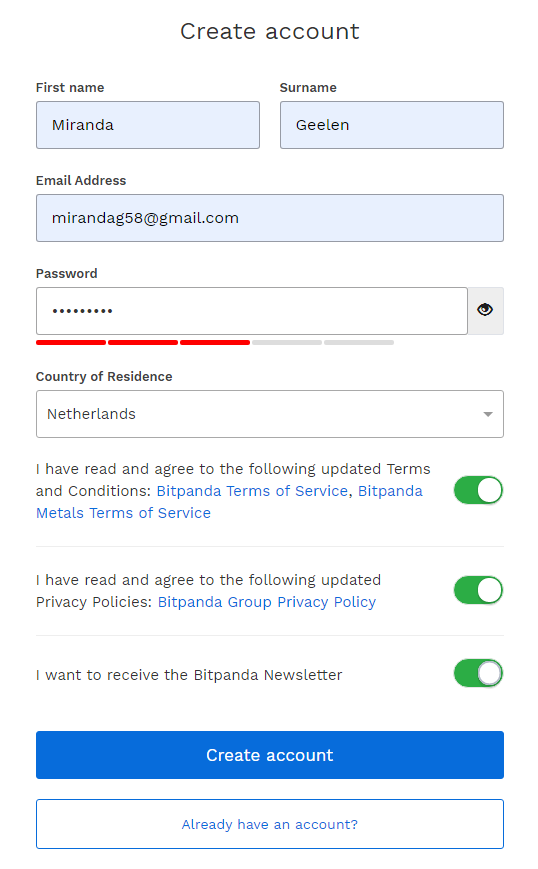Focus the First name field with Miranda

point(148,125)
